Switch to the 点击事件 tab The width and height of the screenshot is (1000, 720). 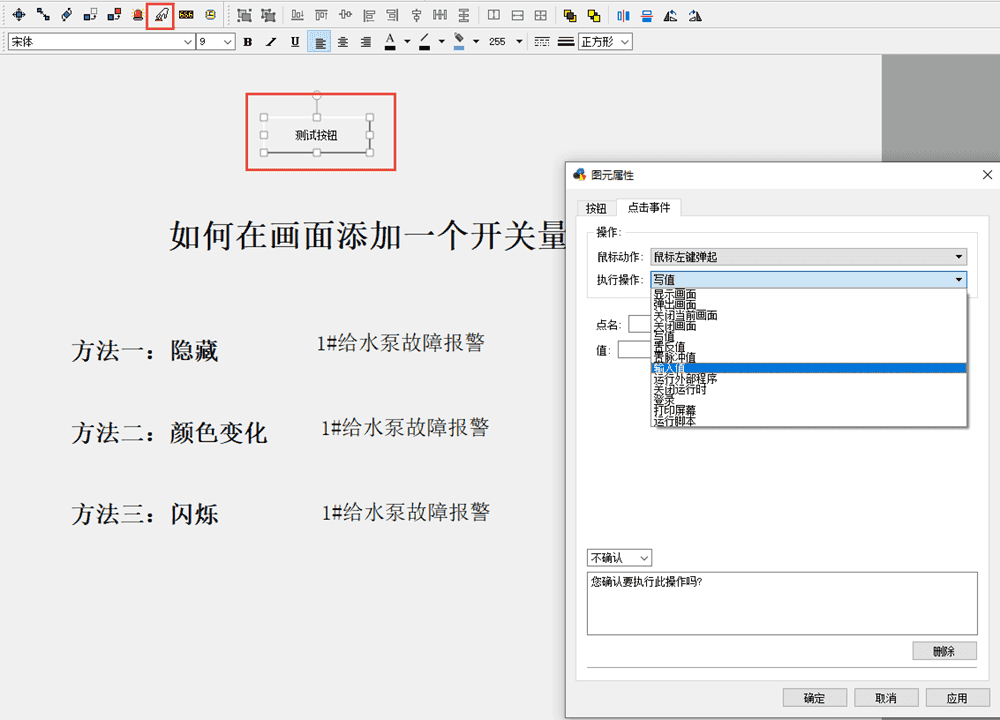coord(649,207)
